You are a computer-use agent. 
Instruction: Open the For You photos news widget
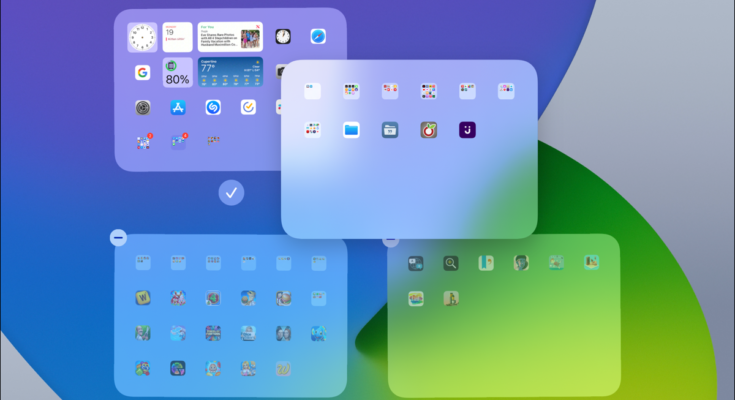[x=230, y=37]
